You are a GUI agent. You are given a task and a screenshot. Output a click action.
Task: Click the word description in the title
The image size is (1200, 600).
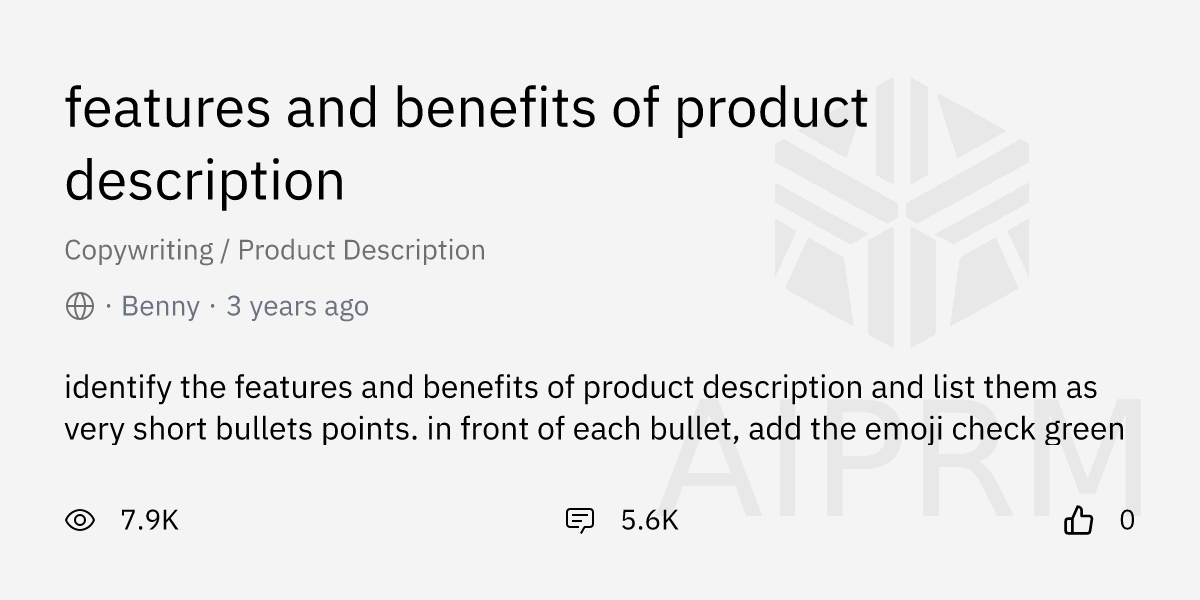[x=204, y=182]
